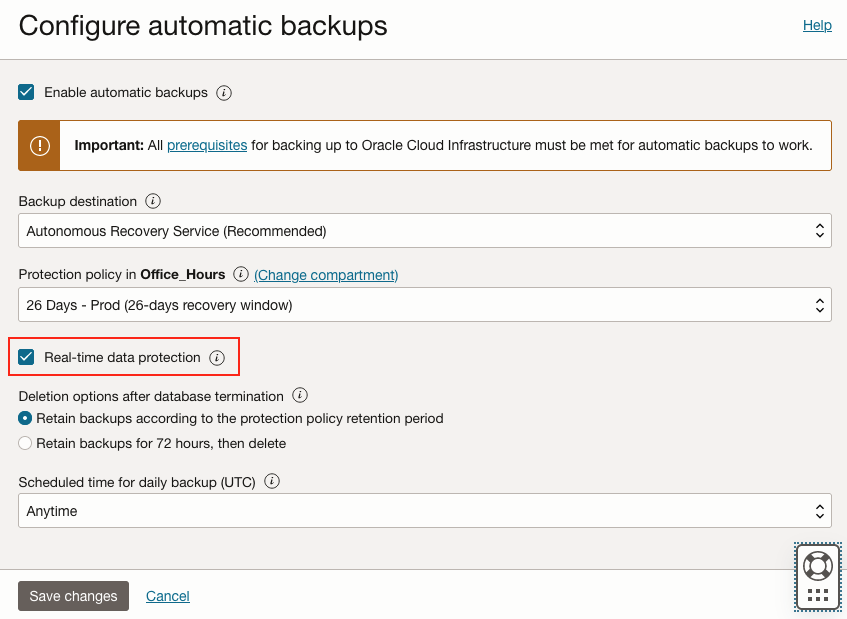Open Scheduled time for daily backup dropdown

pyautogui.click(x=424, y=511)
